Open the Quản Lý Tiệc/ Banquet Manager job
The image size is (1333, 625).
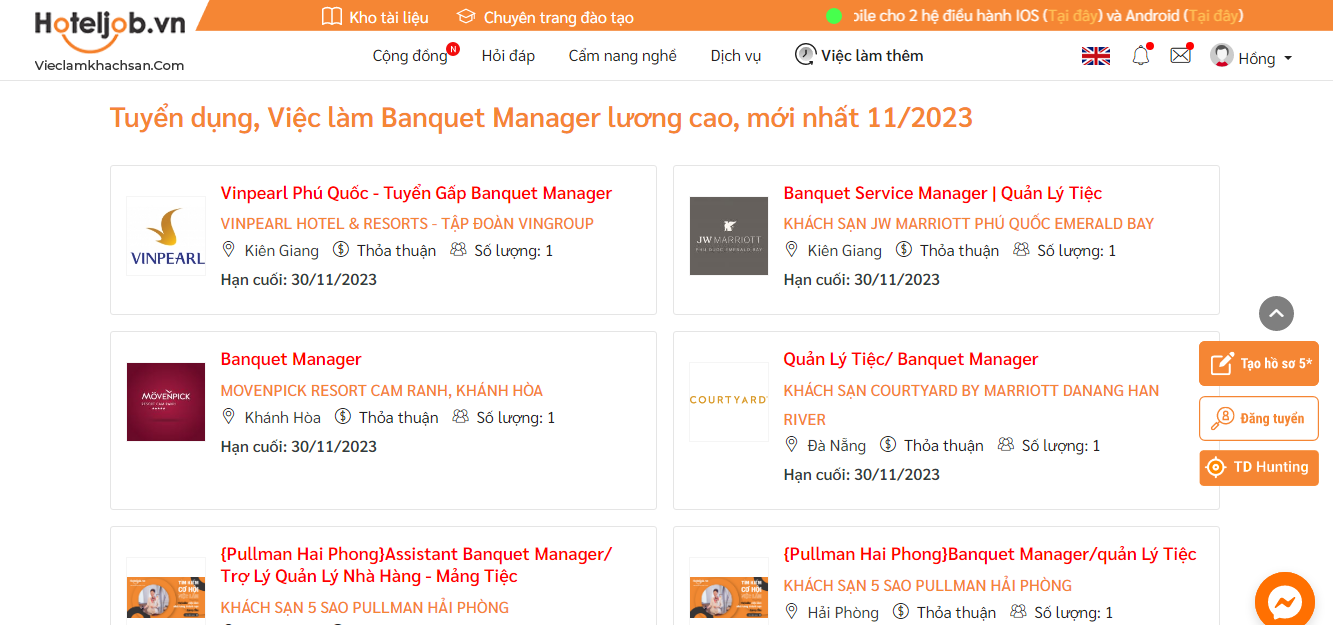point(911,359)
